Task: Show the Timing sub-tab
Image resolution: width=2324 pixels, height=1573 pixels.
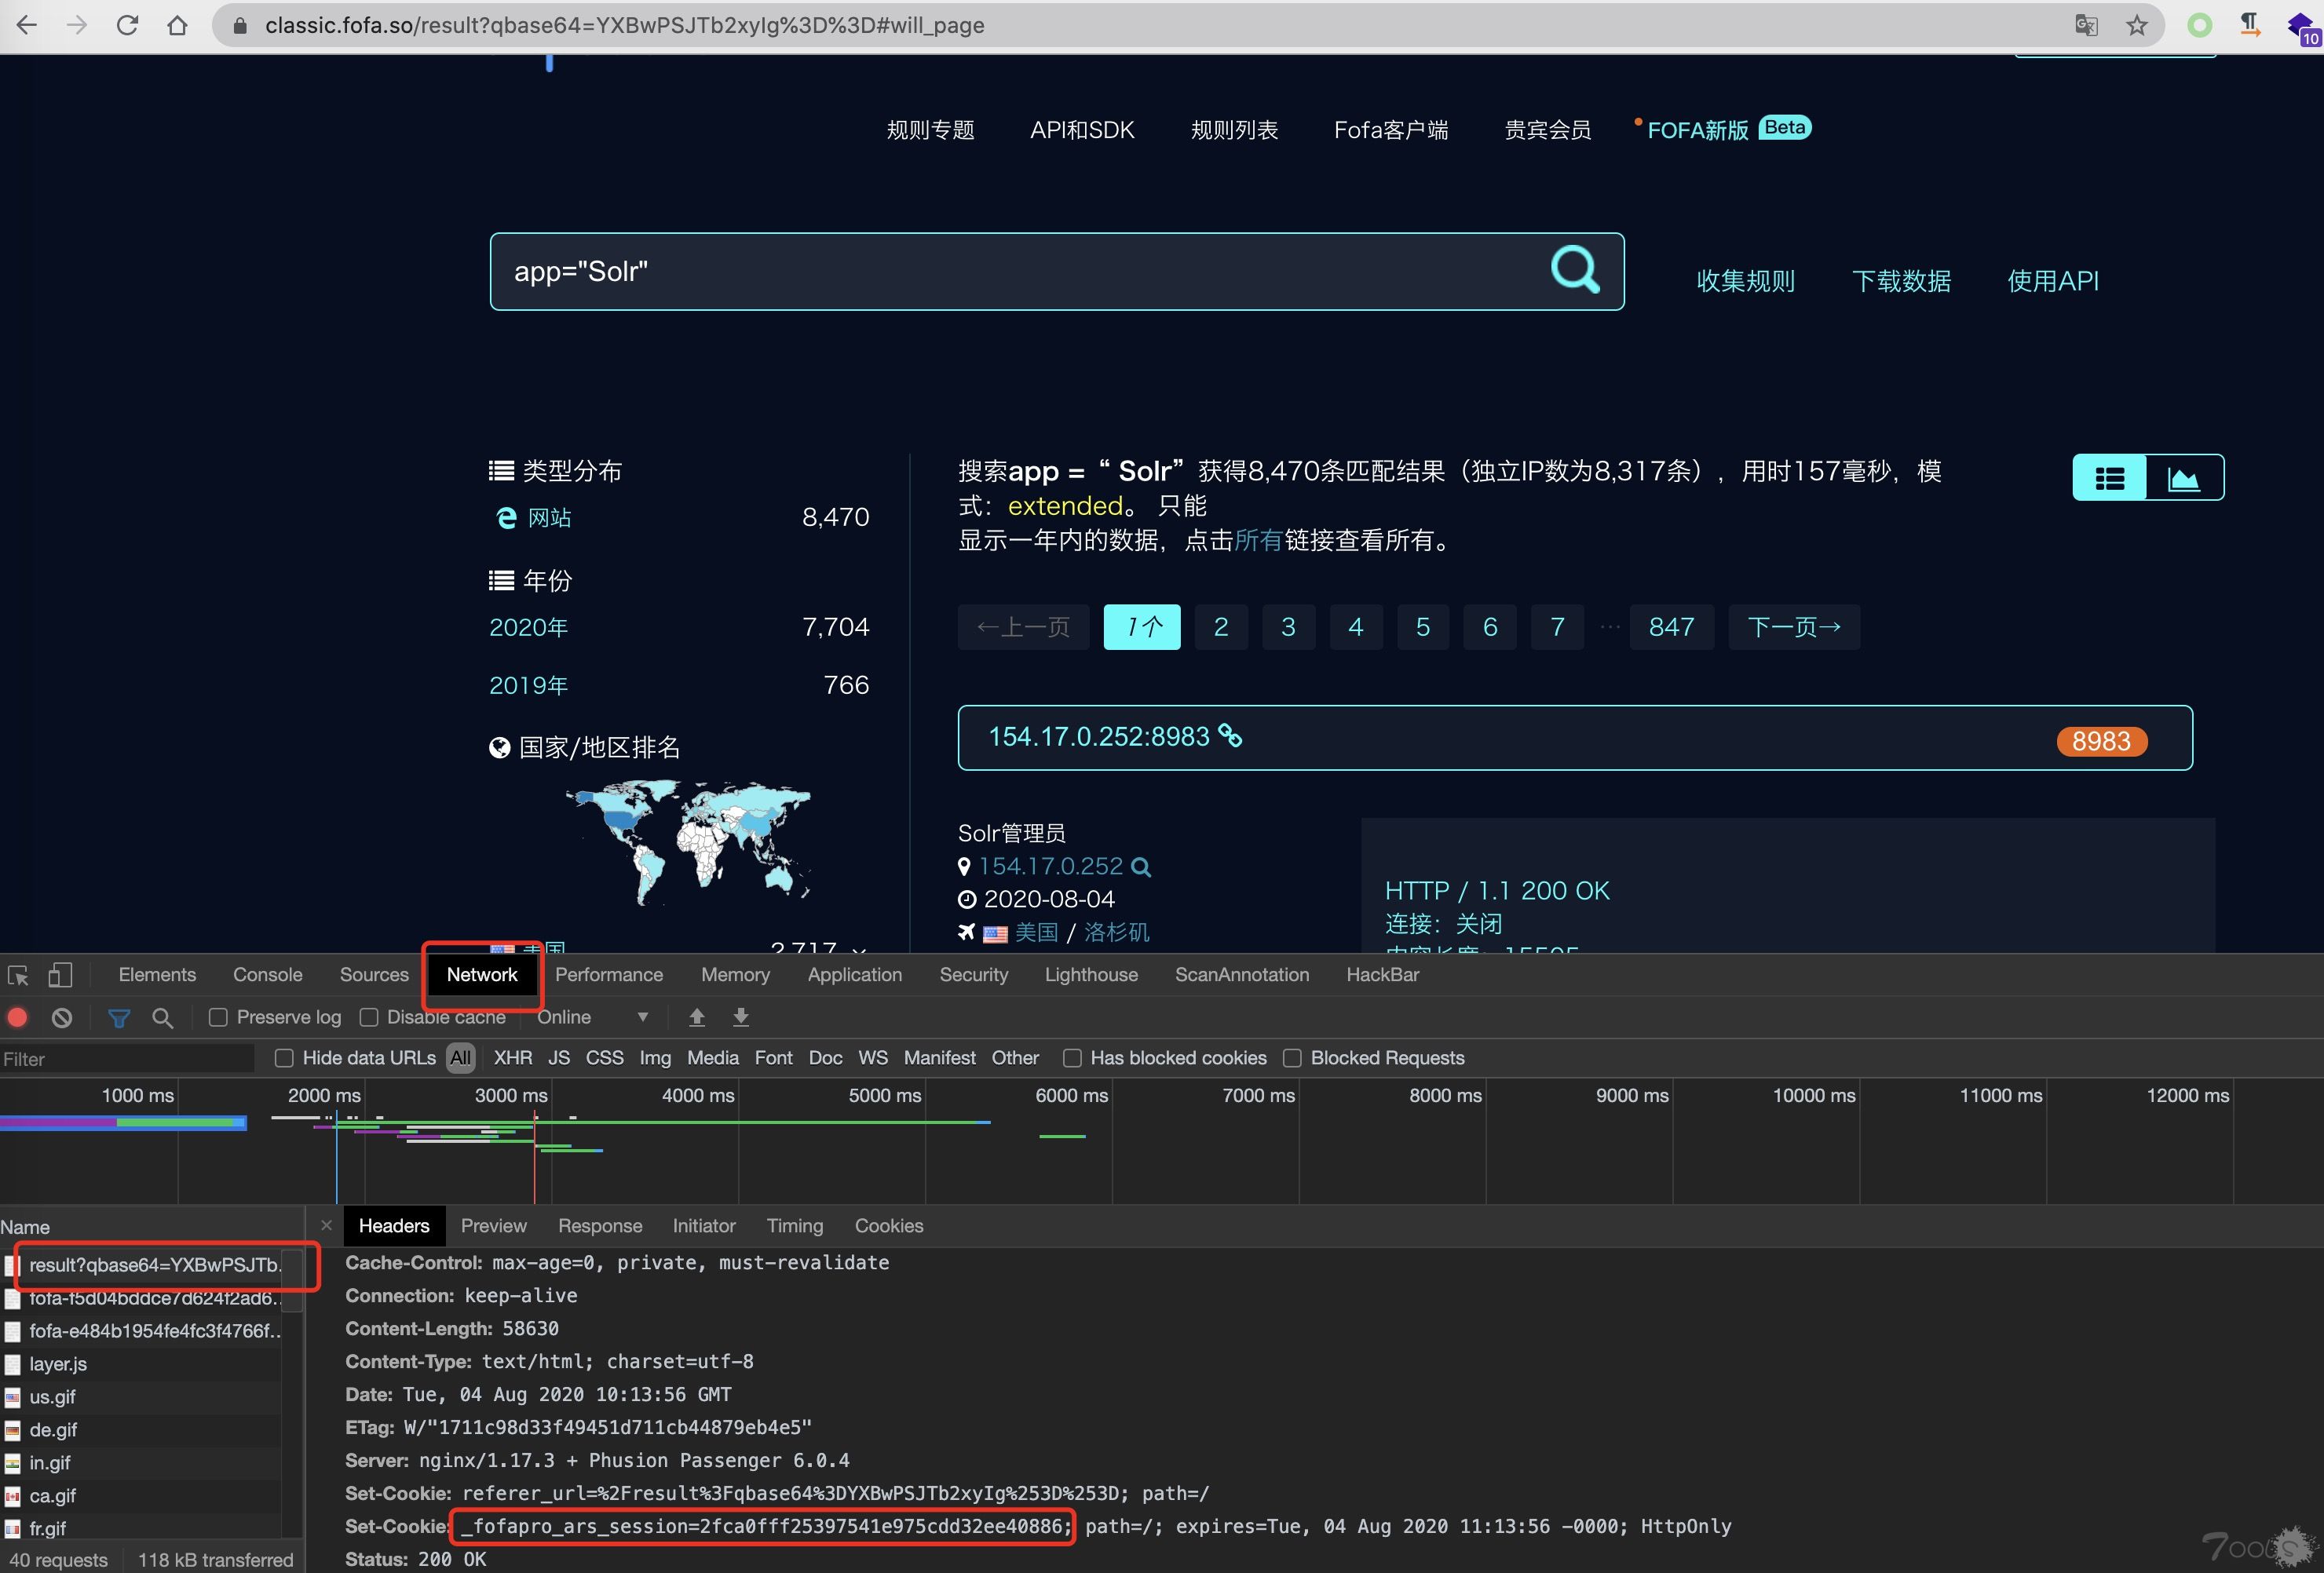Action: [795, 1226]
